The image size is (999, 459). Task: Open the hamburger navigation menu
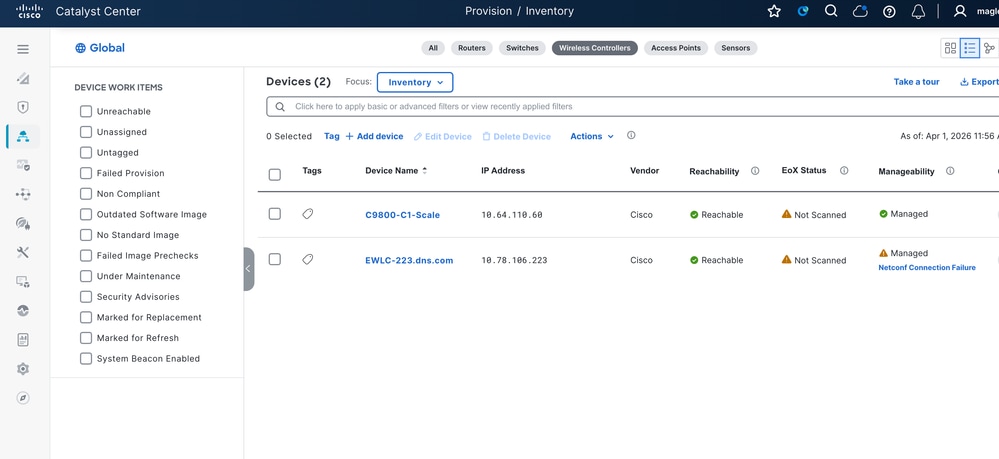pyautogui.click(x=23, y=49)
